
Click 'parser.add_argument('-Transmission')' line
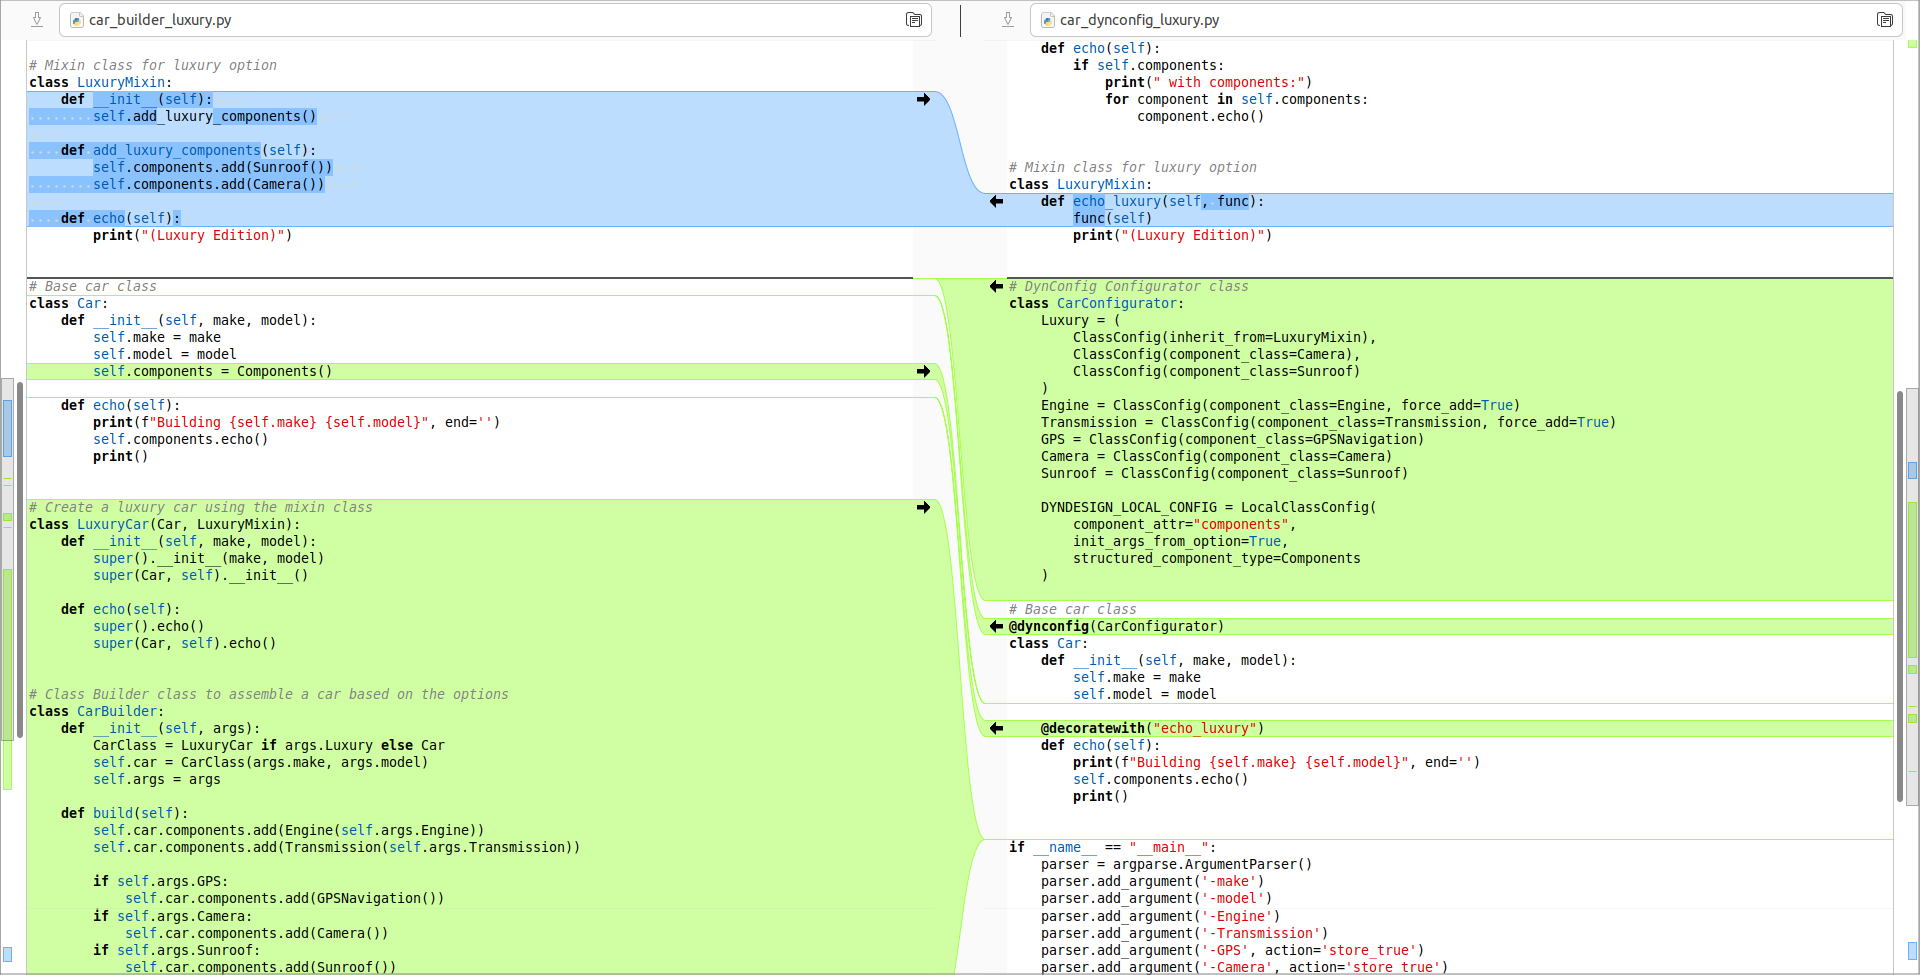(1185, 934)
